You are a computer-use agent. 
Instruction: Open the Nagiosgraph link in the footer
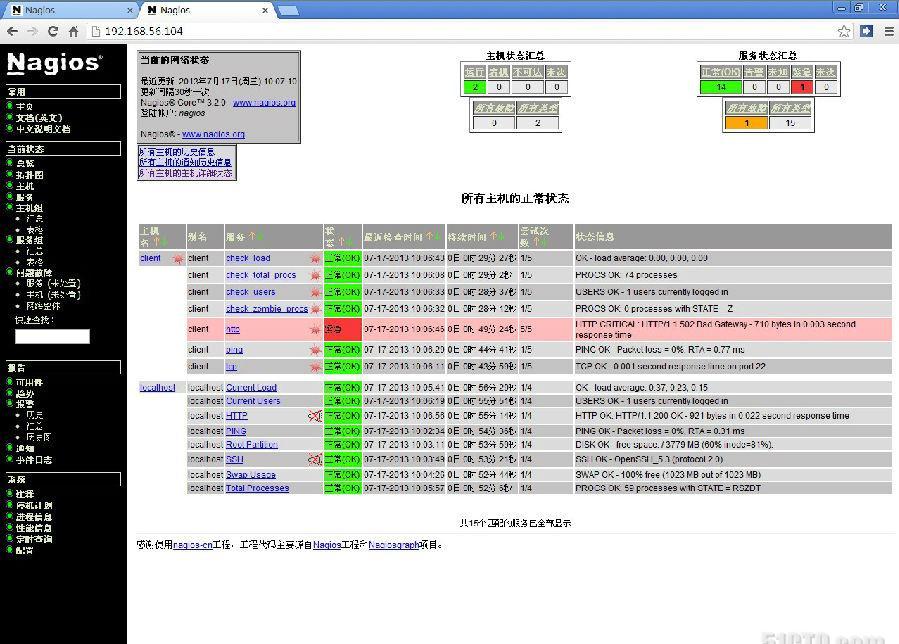393,545
